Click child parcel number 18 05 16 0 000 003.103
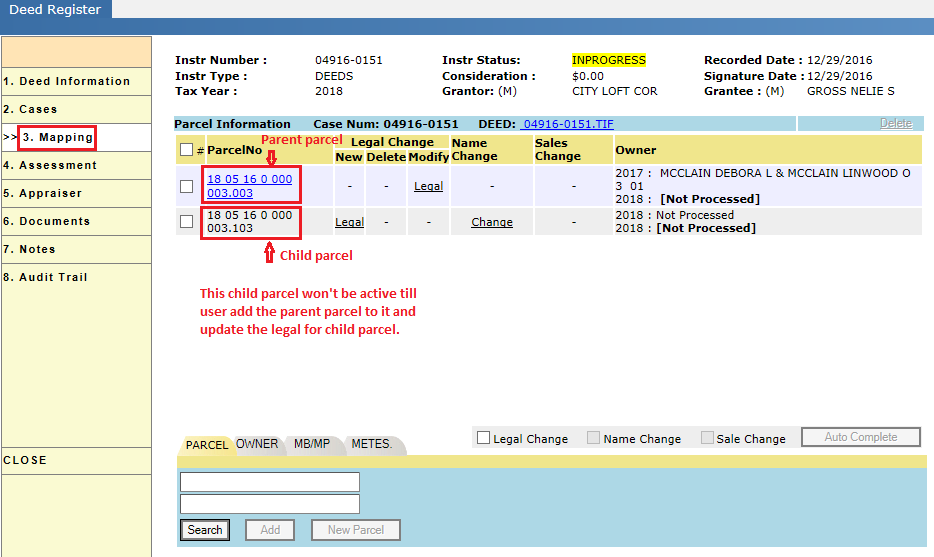The width and height of the screenshot is (934, 557). [250, 222]
